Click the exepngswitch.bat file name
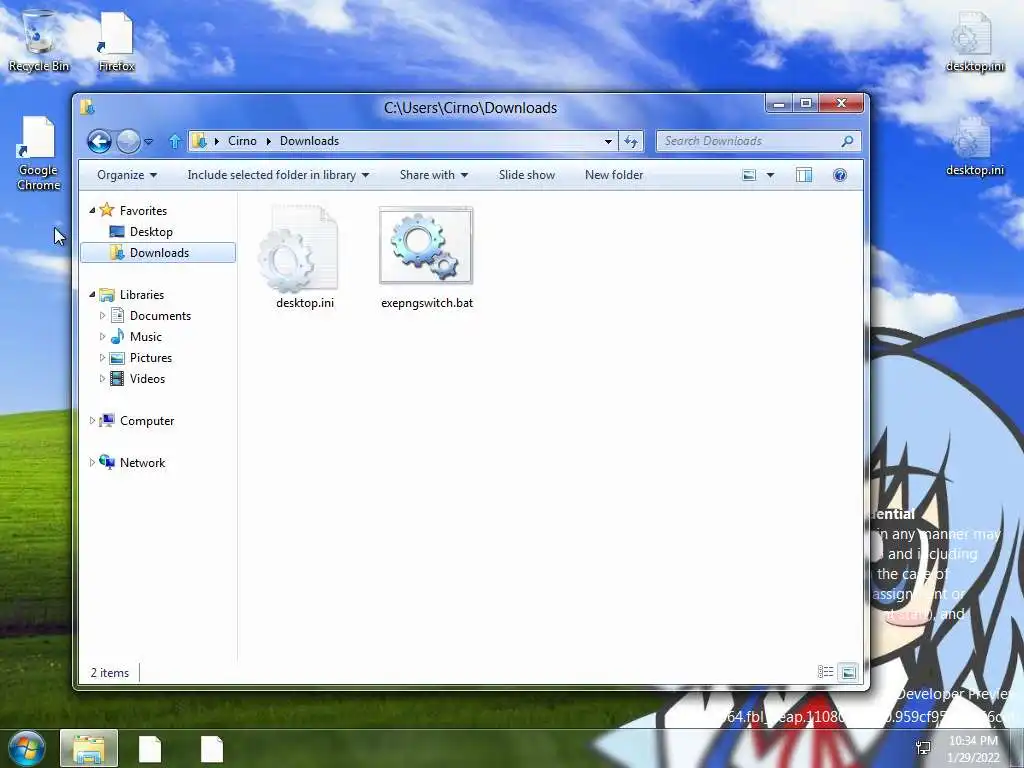The height and width of the screenshot is (768, 1024). 427,303
